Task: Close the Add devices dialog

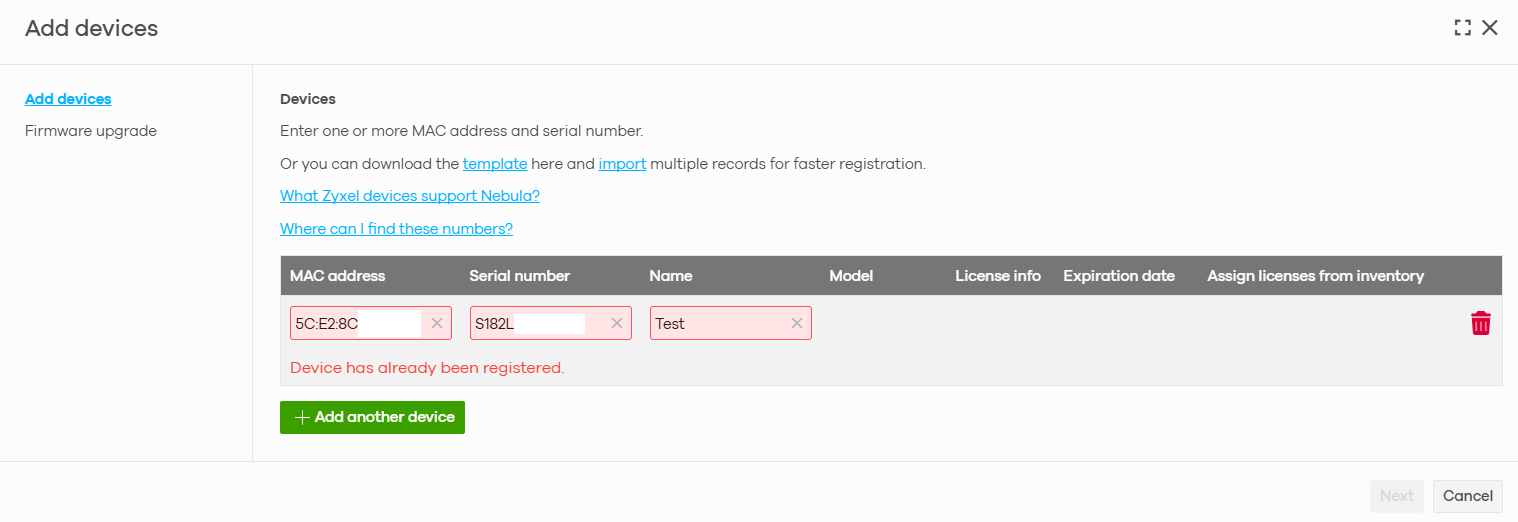Action: pyautogui.click(x=1490, y=28)
